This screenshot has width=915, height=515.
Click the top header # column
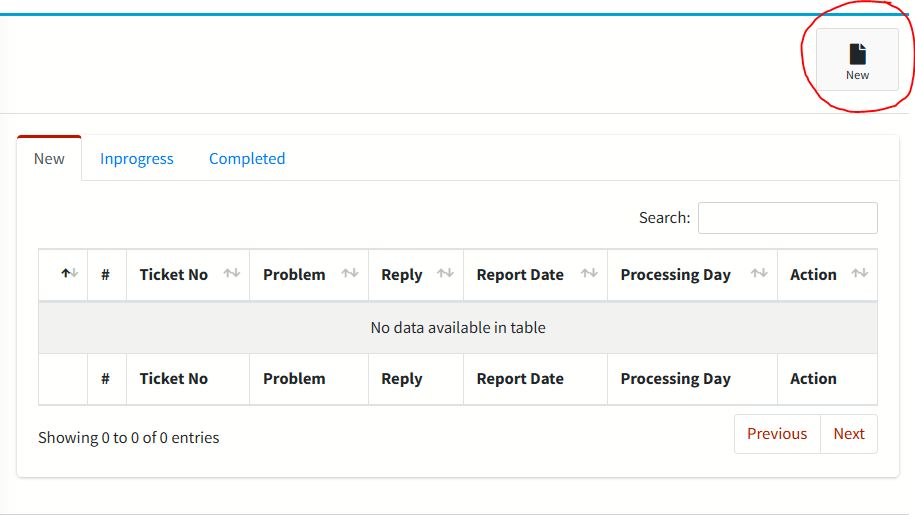click(x=106, y=275)
